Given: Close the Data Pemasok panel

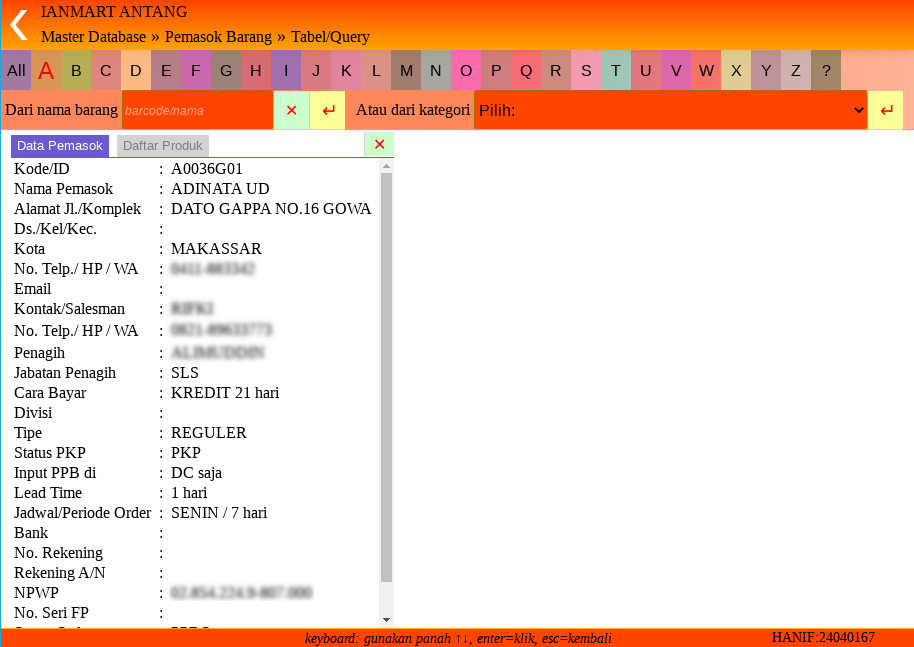Looking at the screenshot, I should [379, 145].
